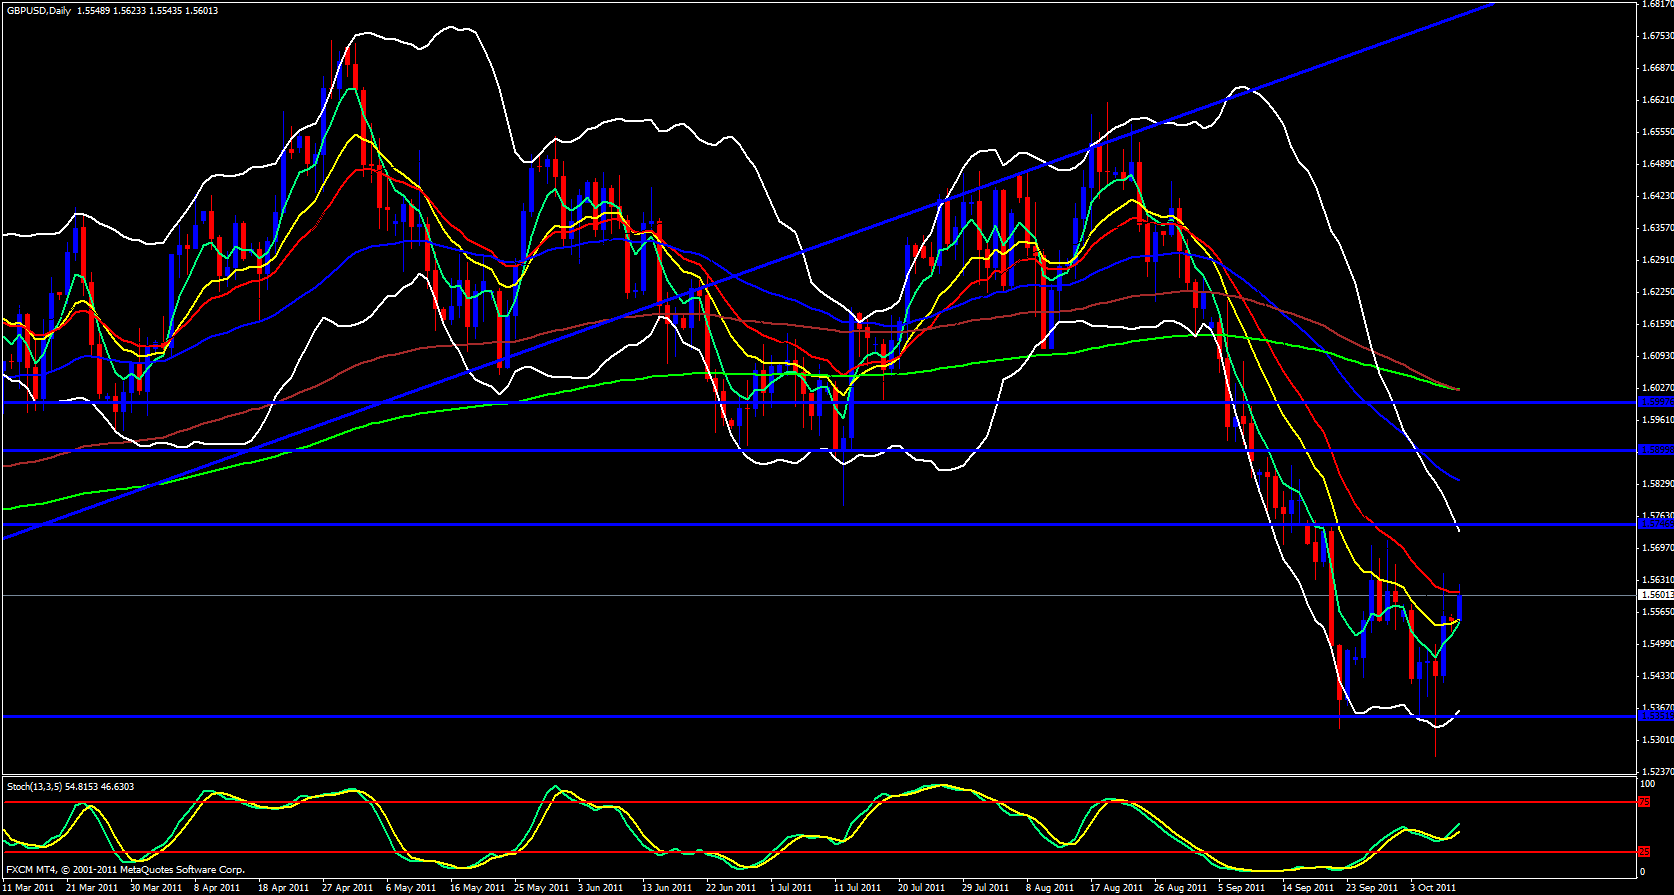Click the 1.59976 horizontal line price tag
The width and height of the screenshot is (1674, 895).
click(x=1655, y=402)
